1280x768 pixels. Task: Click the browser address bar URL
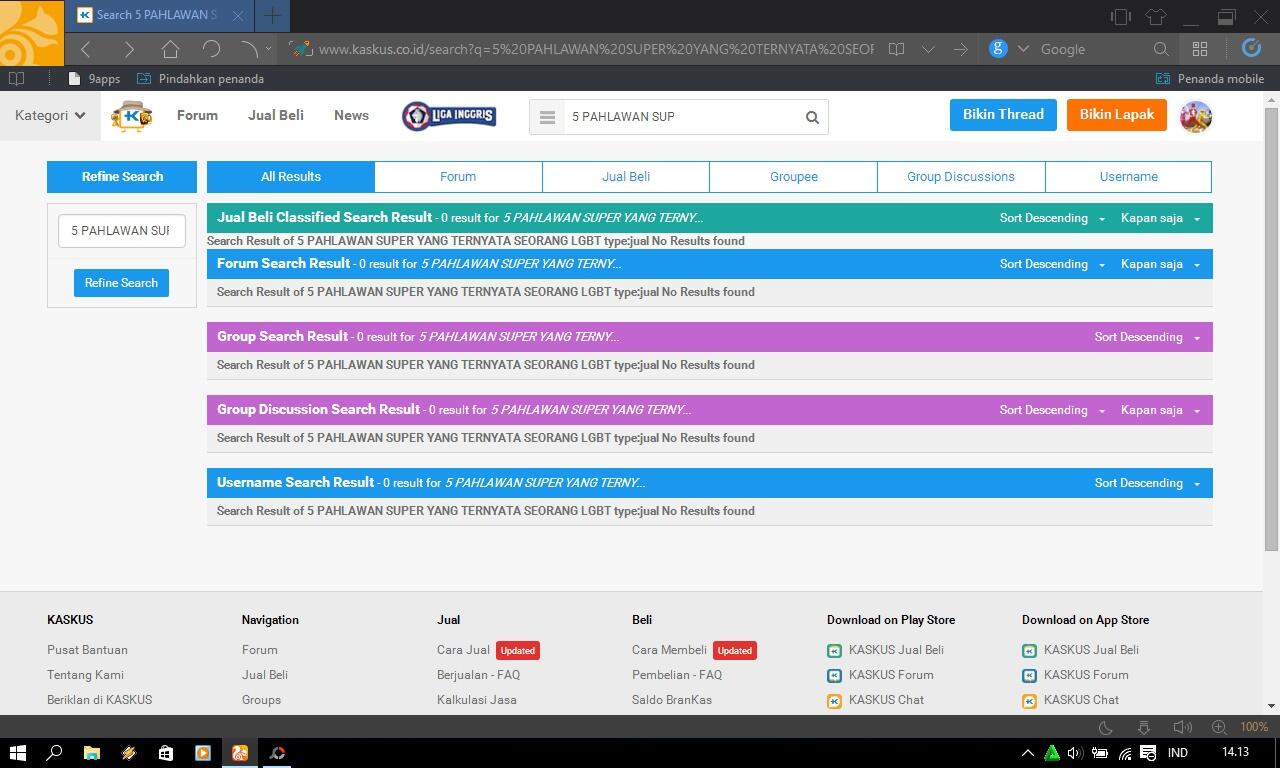tap(596, 49)
